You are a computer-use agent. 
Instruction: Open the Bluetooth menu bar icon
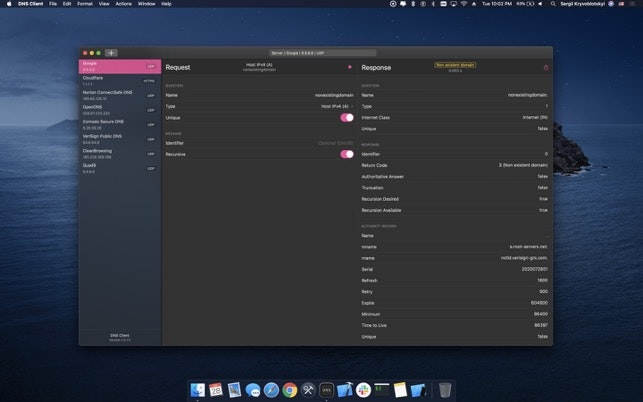click(x=433, y=4)
